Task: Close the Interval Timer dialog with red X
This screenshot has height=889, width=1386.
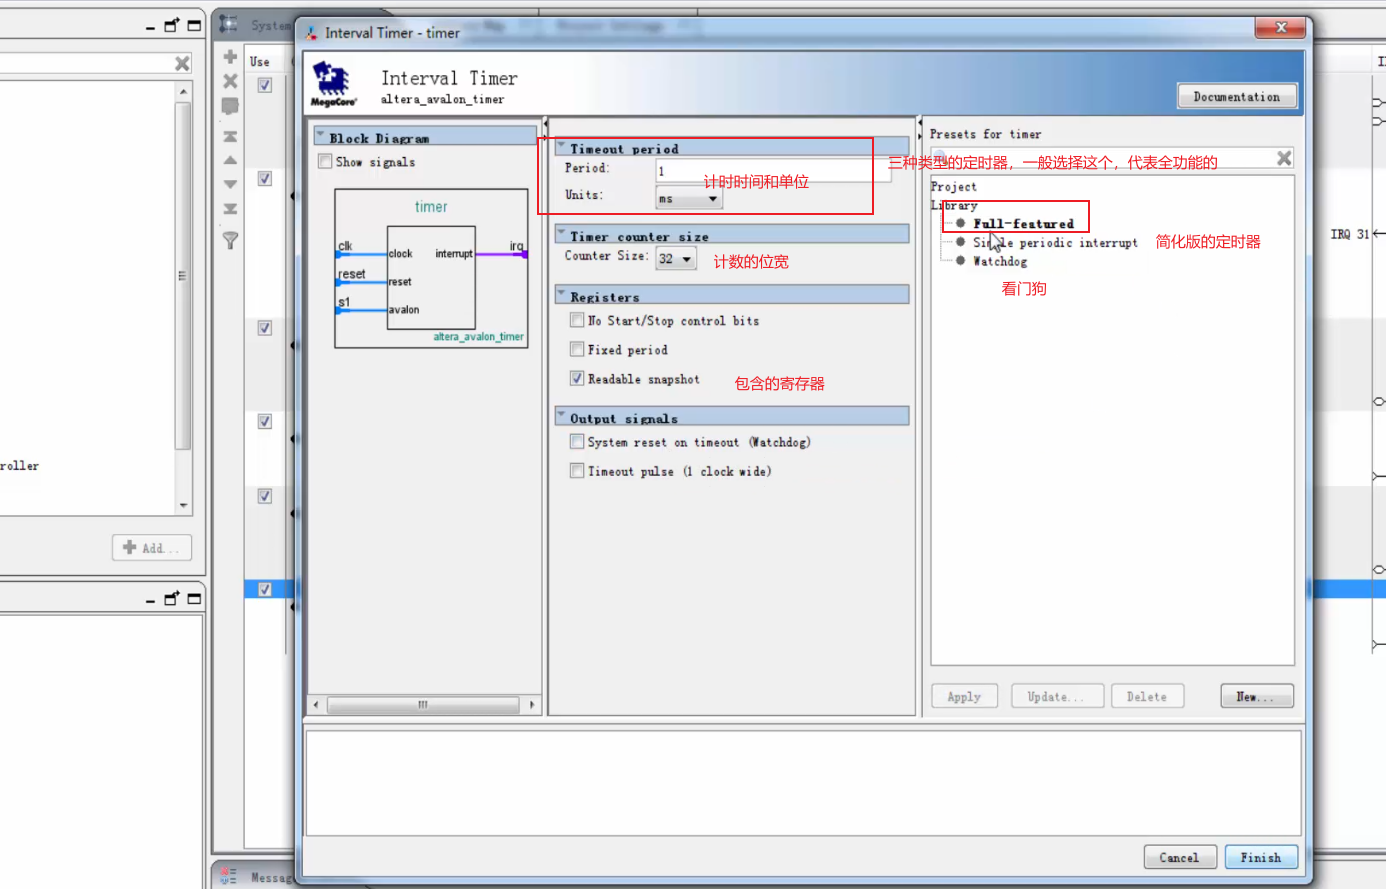Action: 1281,28
